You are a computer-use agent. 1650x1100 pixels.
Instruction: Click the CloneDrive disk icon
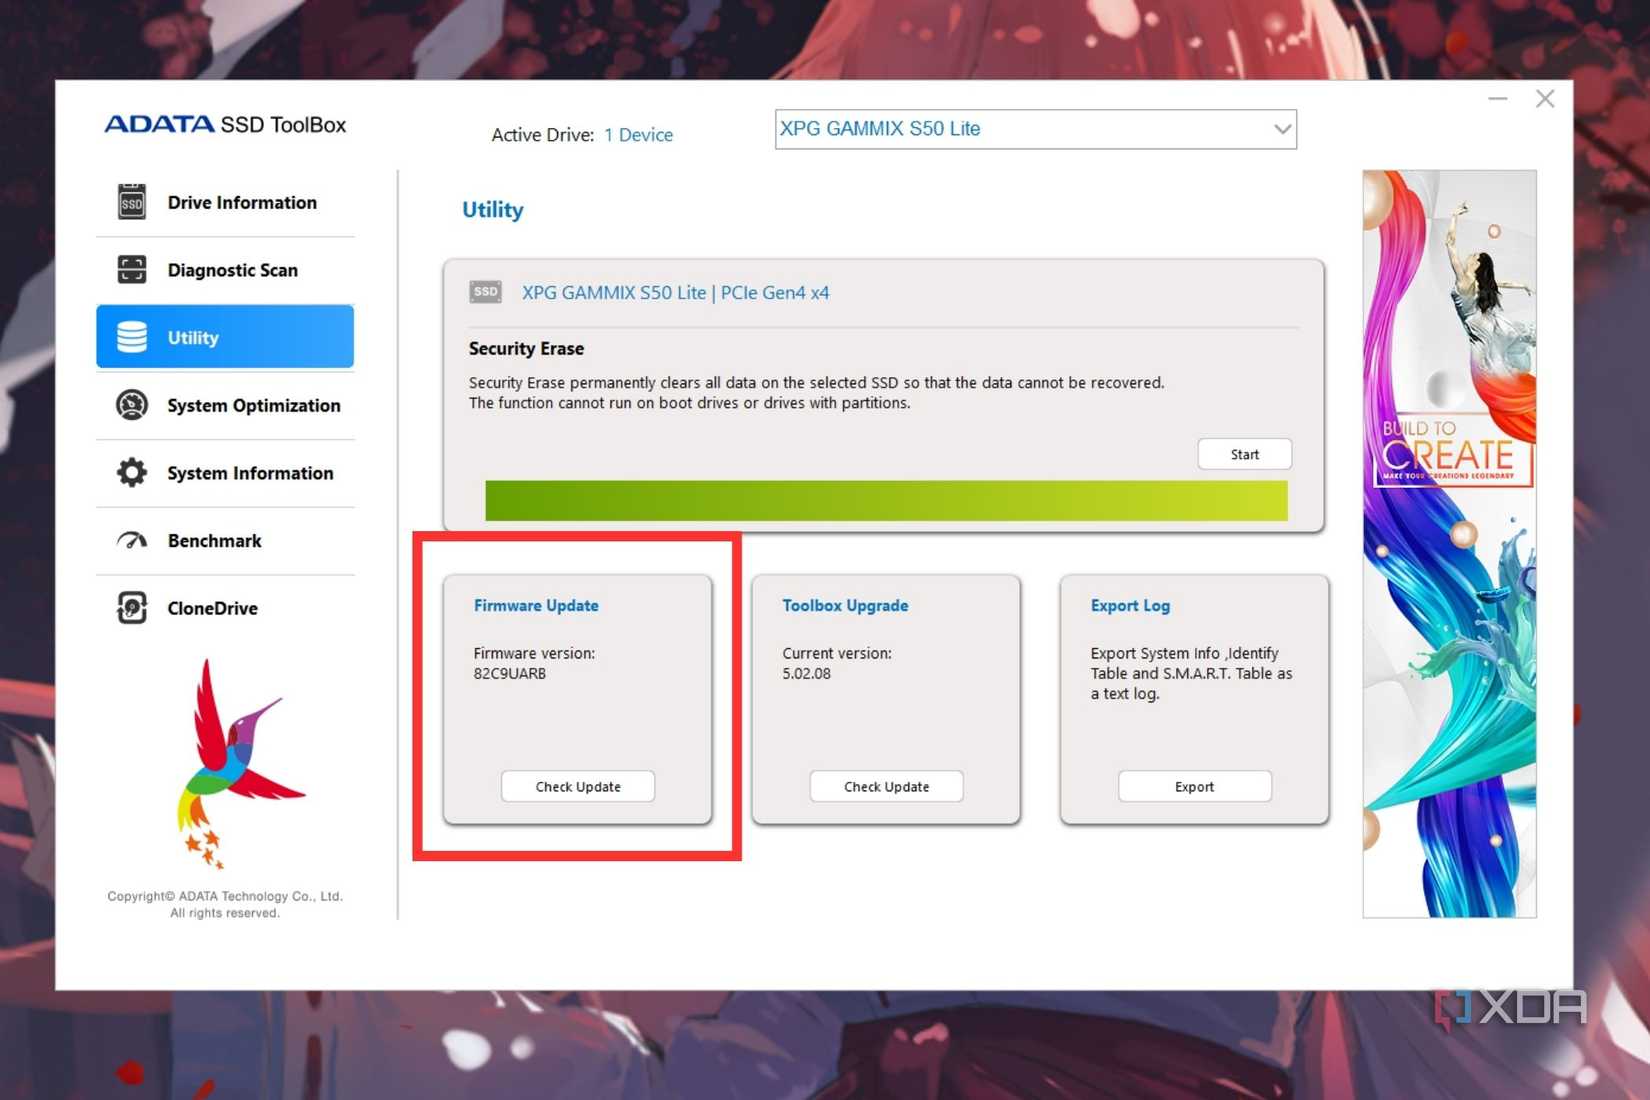(x=131, y=608)
